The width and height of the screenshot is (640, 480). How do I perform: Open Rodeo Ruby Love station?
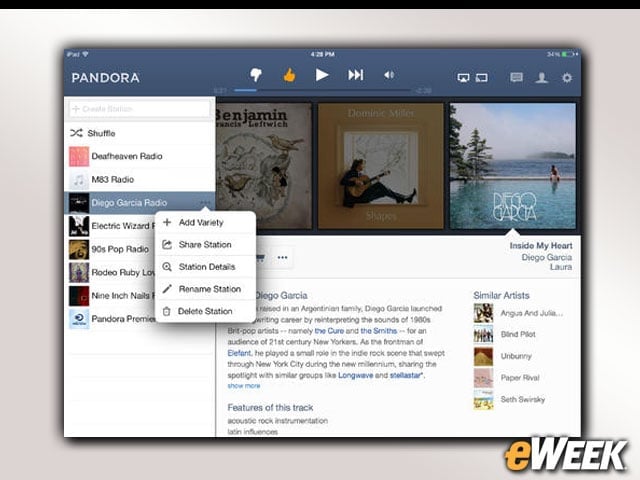click(110, 273)
